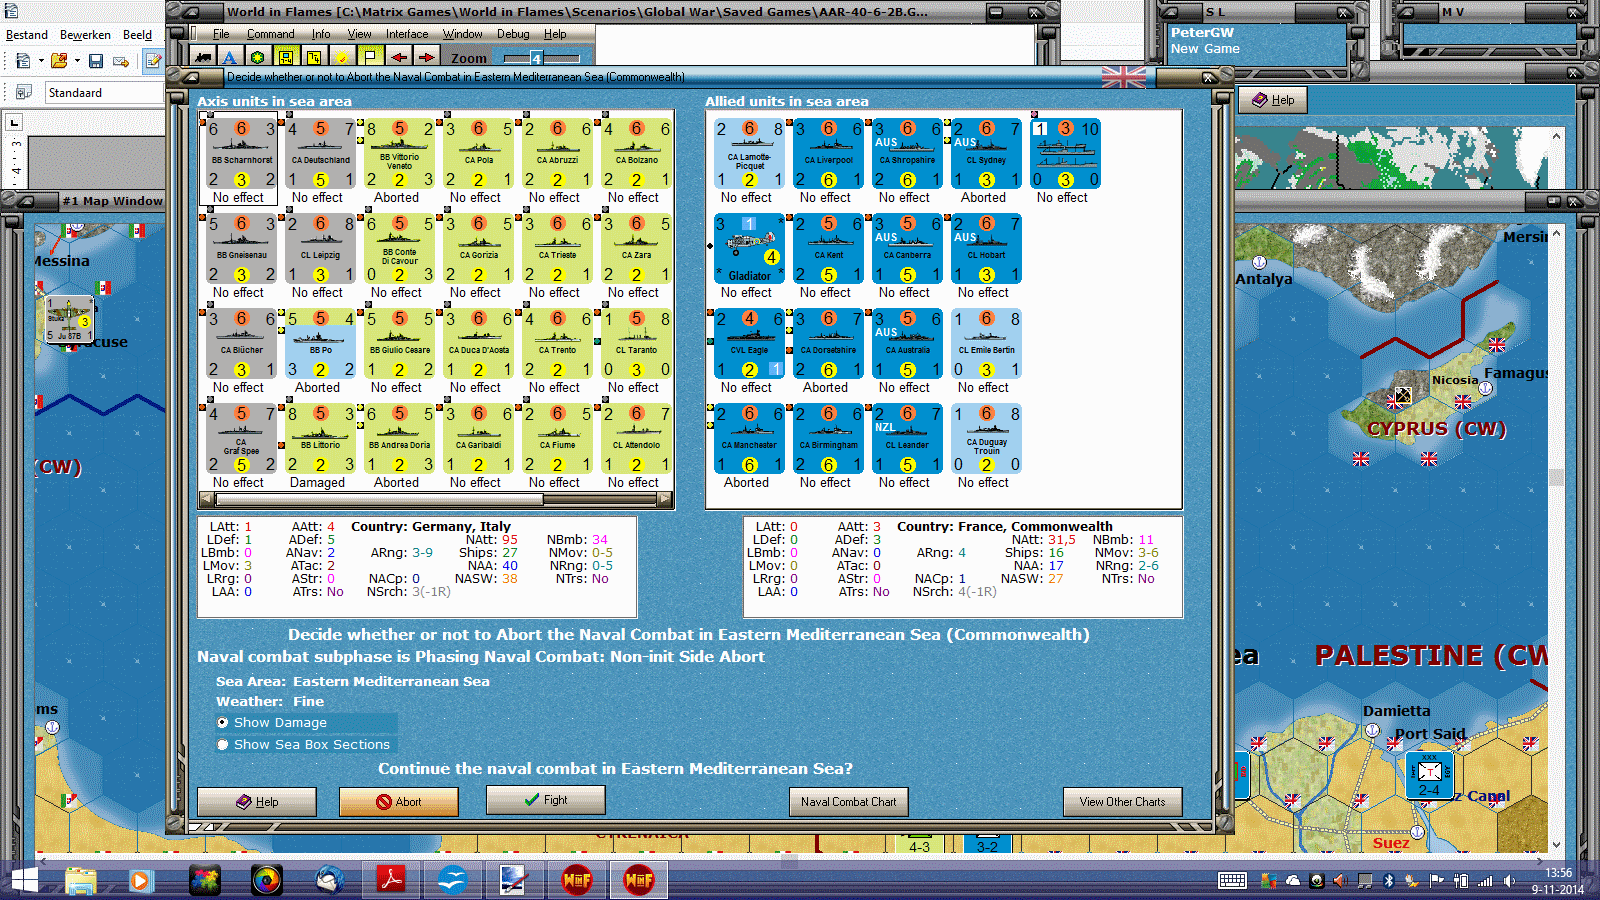Viewport: 1600px width, 900px height.
Task: Open Thunderbird from taskbar
Action: [x=329, y=880]
